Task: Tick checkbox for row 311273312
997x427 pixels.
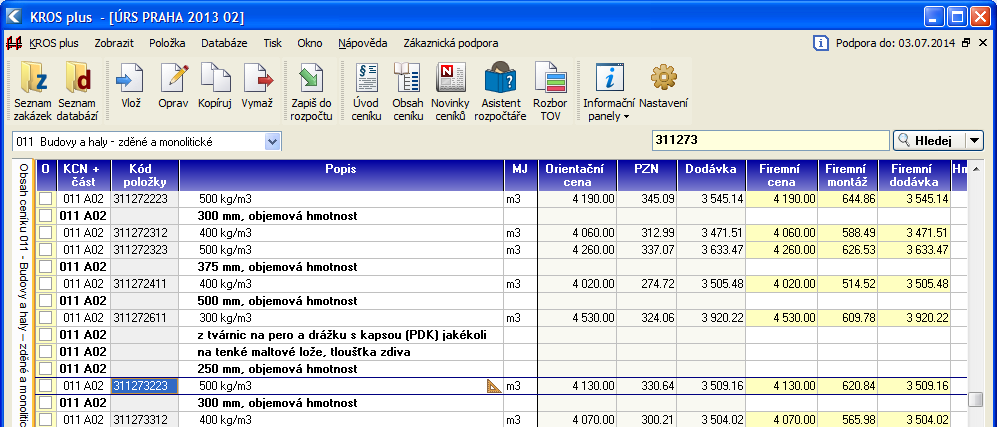Action: click(x=45, y=419)
